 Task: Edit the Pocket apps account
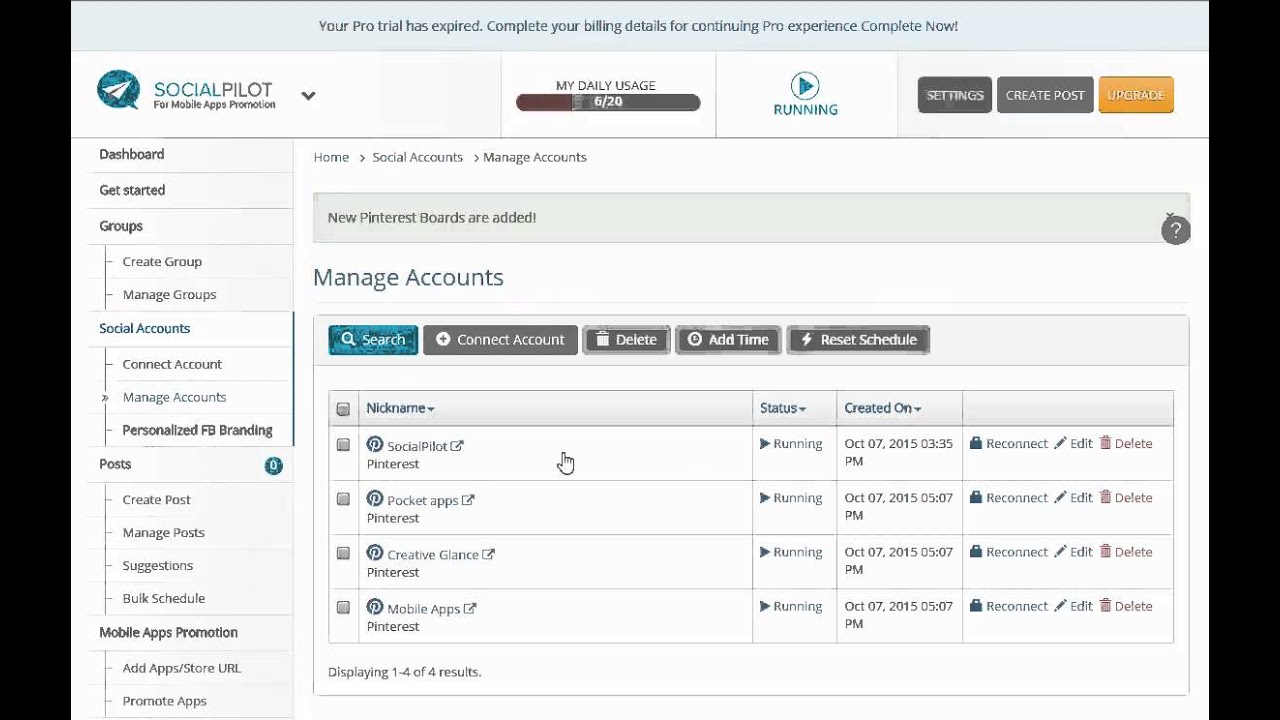pyautogui.click(x=1073, y=497)
